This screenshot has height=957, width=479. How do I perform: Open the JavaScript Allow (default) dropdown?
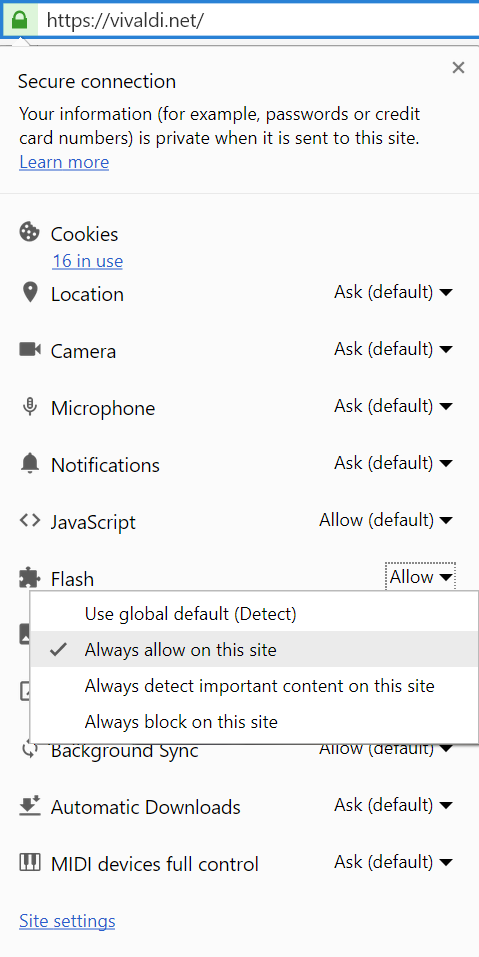(x=386, y=520)
